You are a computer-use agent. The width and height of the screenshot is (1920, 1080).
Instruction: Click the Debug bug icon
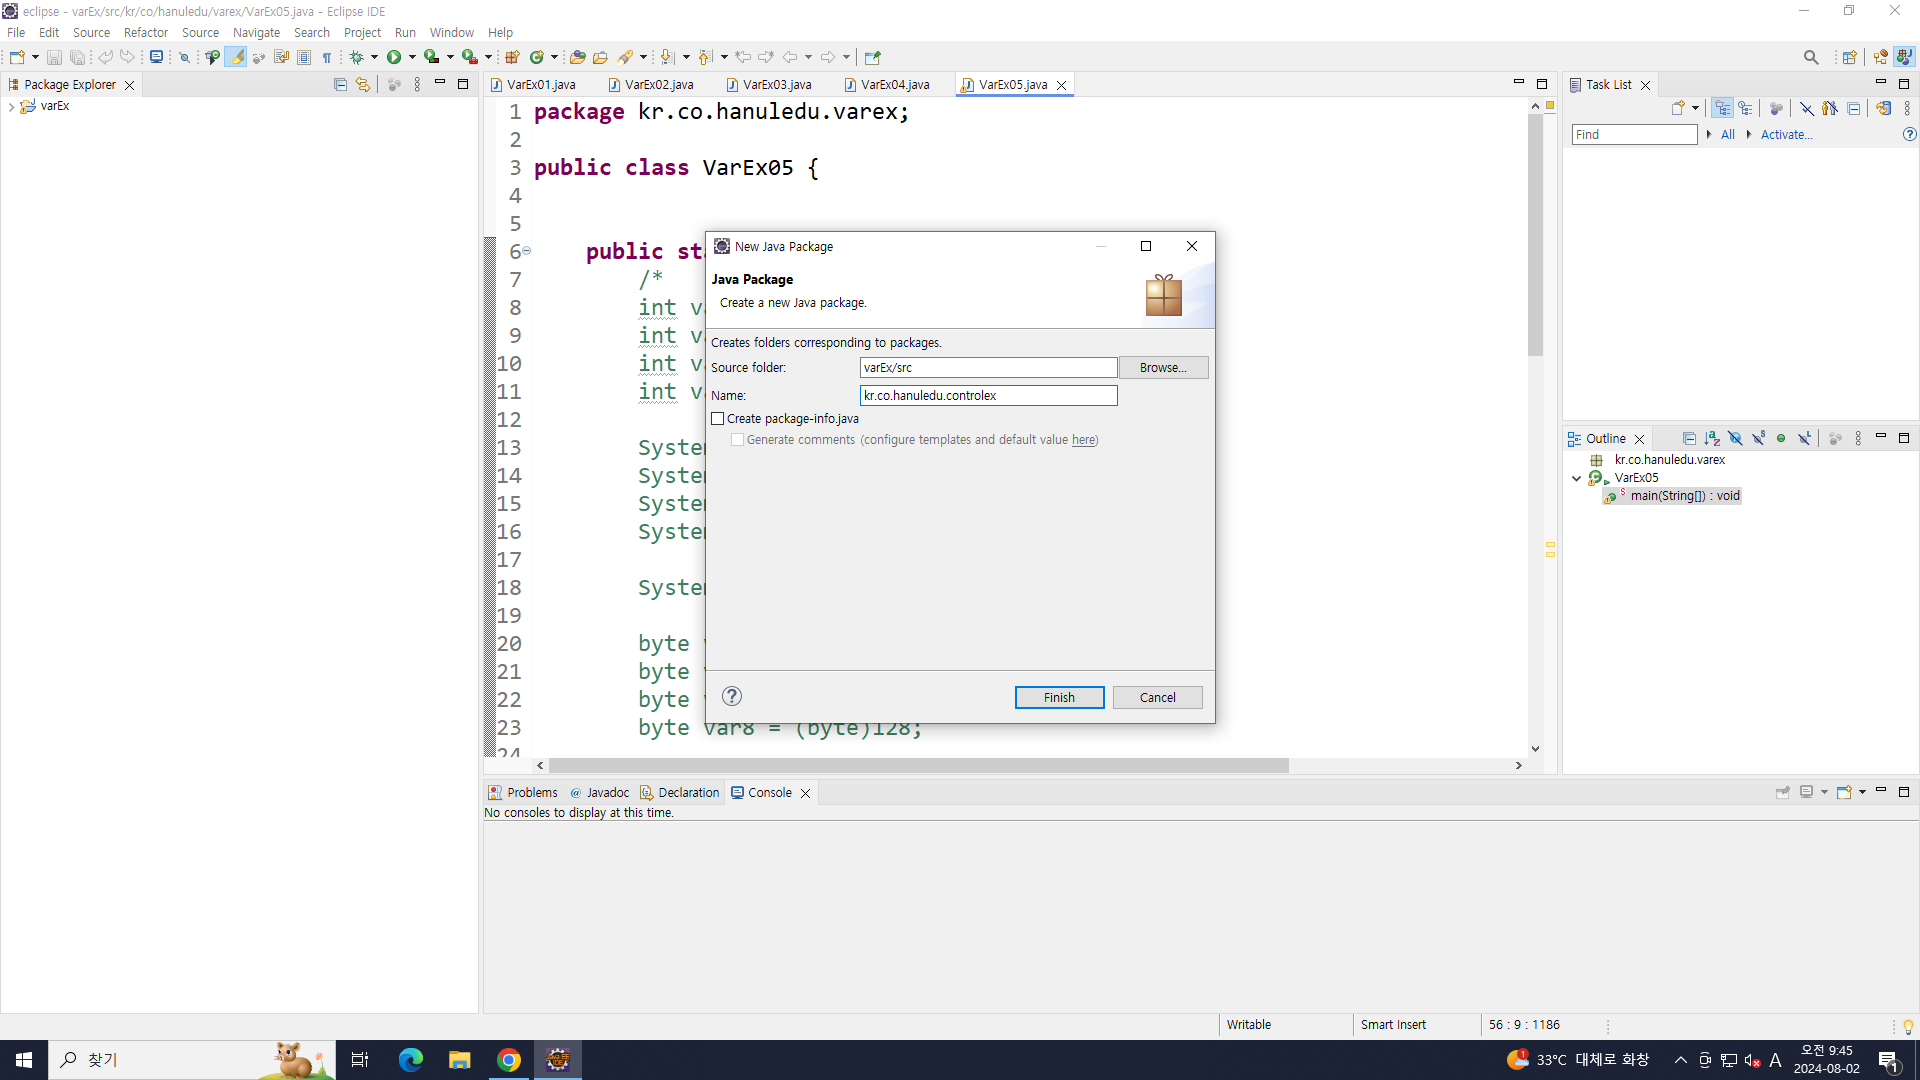click(356, 57)
